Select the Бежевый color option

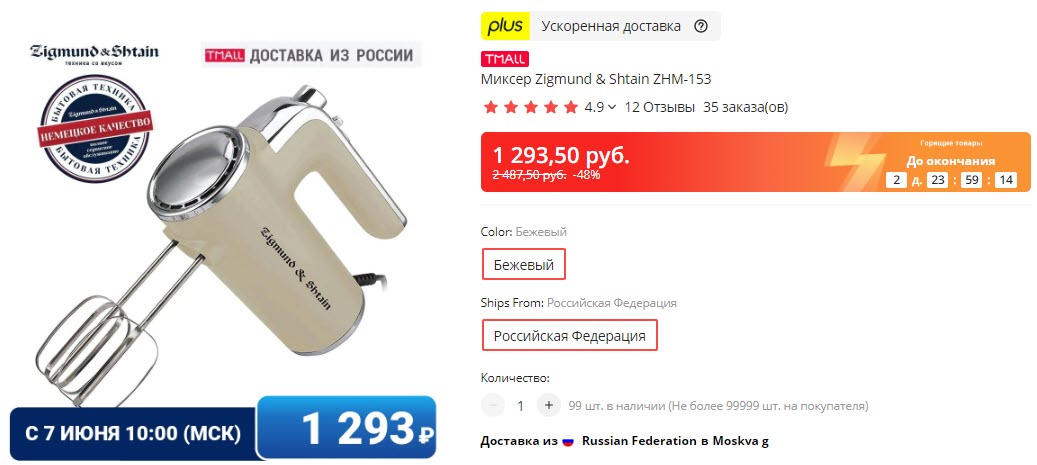click(x=523, y=265)
